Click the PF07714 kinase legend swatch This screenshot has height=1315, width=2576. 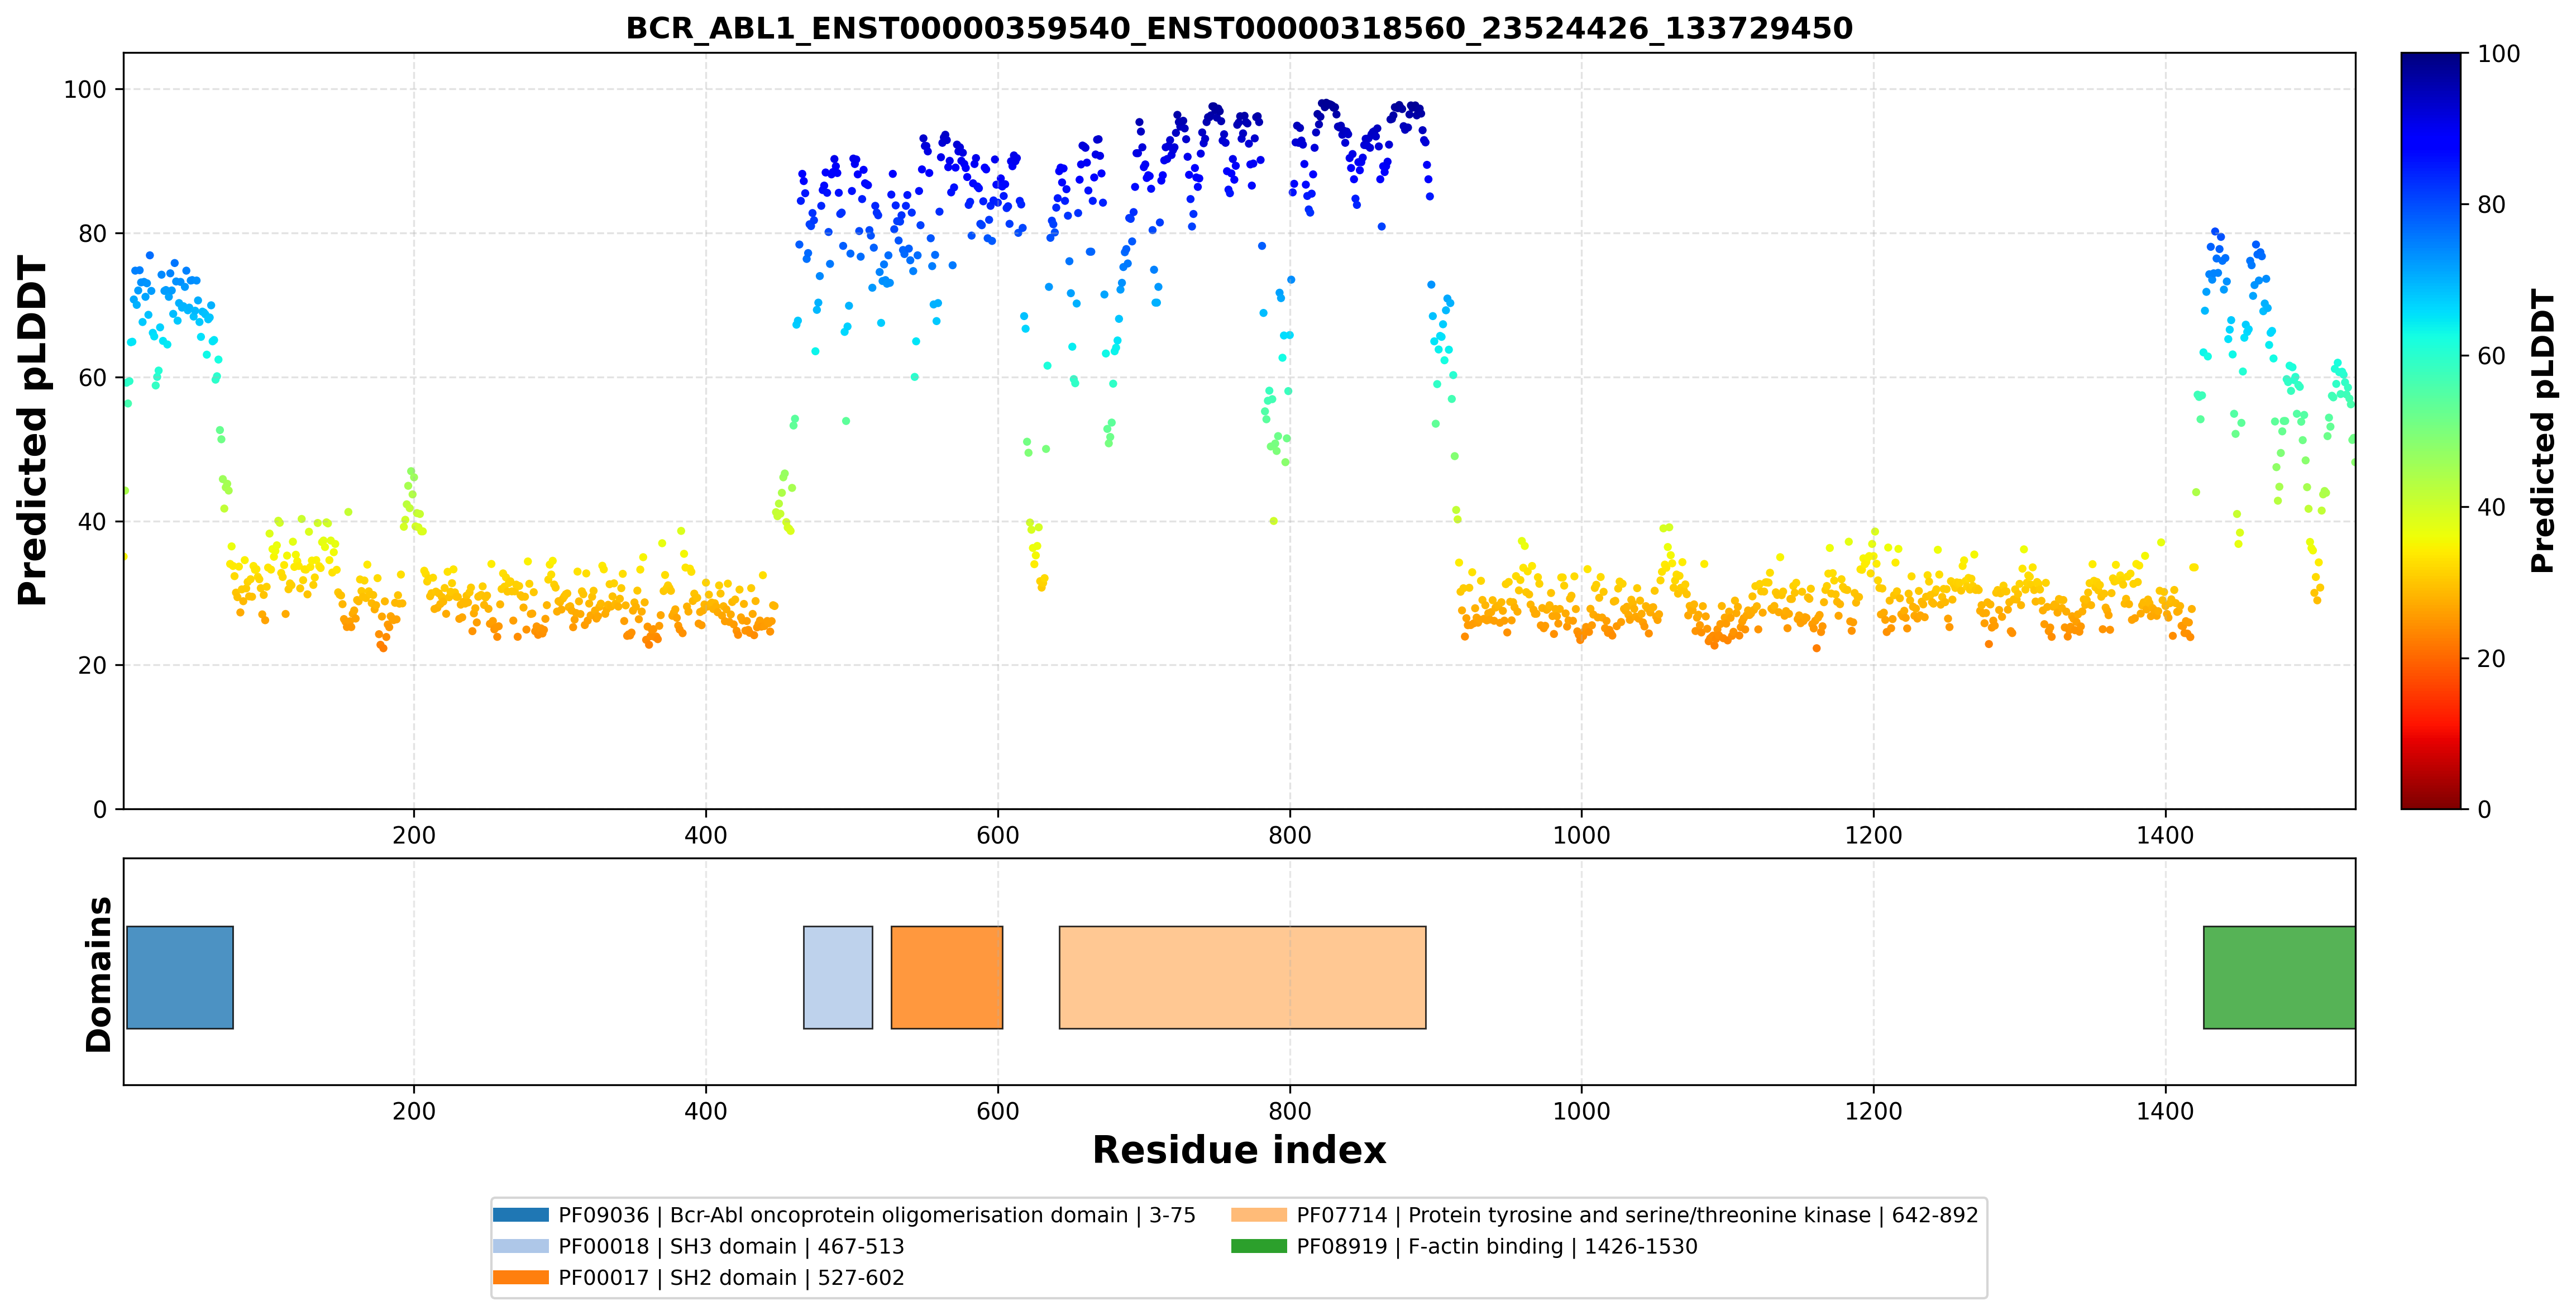tap(1259, 1215)
